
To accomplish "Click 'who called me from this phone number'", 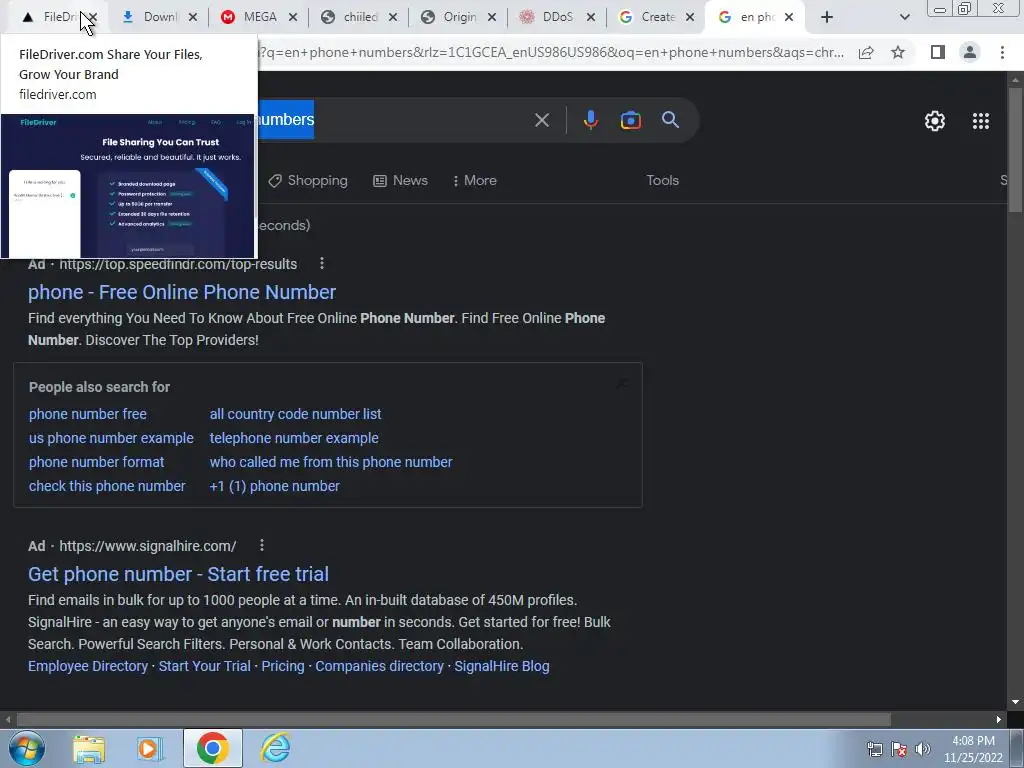I will 330,462.
